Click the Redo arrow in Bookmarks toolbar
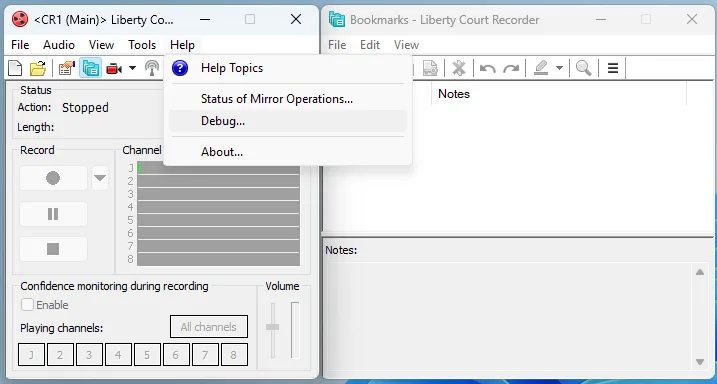This screenshot has height=384, width=717. point(511,69)
